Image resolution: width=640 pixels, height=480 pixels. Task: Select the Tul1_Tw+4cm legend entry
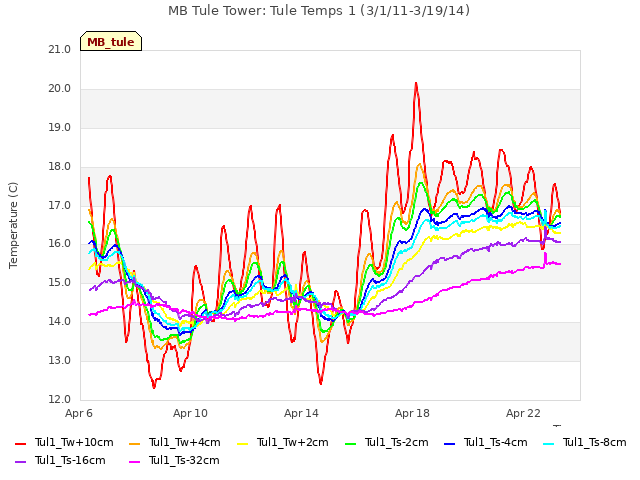click(175, 442)
